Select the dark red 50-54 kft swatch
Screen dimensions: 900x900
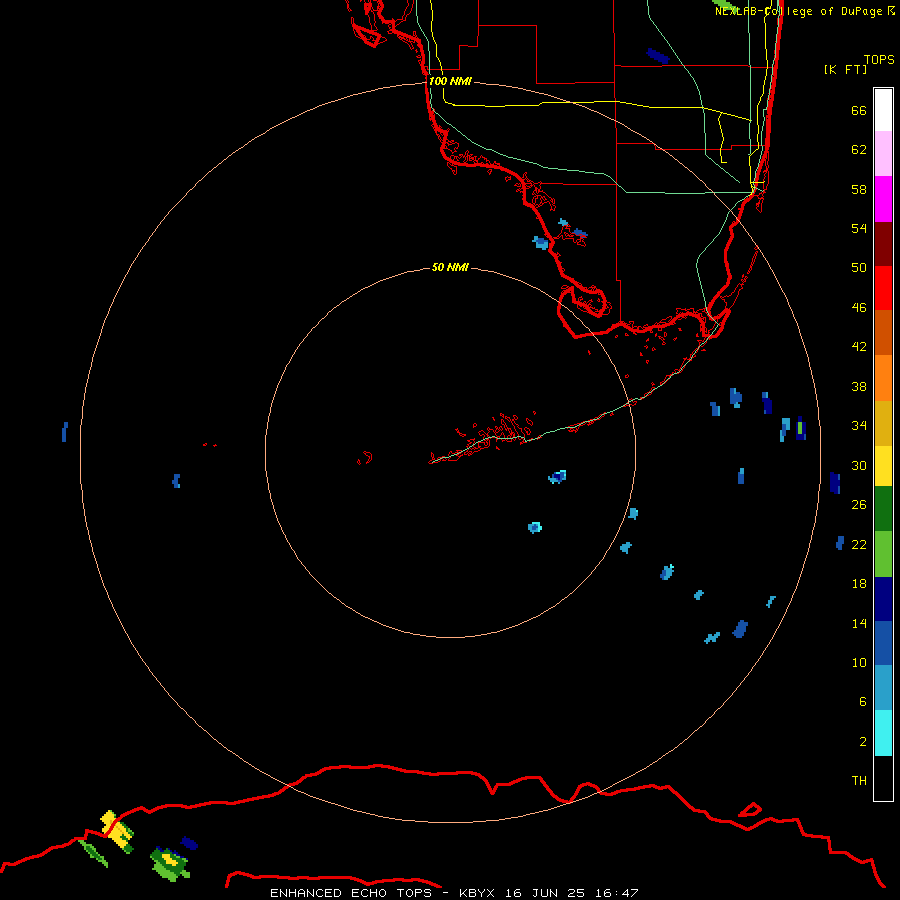tap(883, 245)
